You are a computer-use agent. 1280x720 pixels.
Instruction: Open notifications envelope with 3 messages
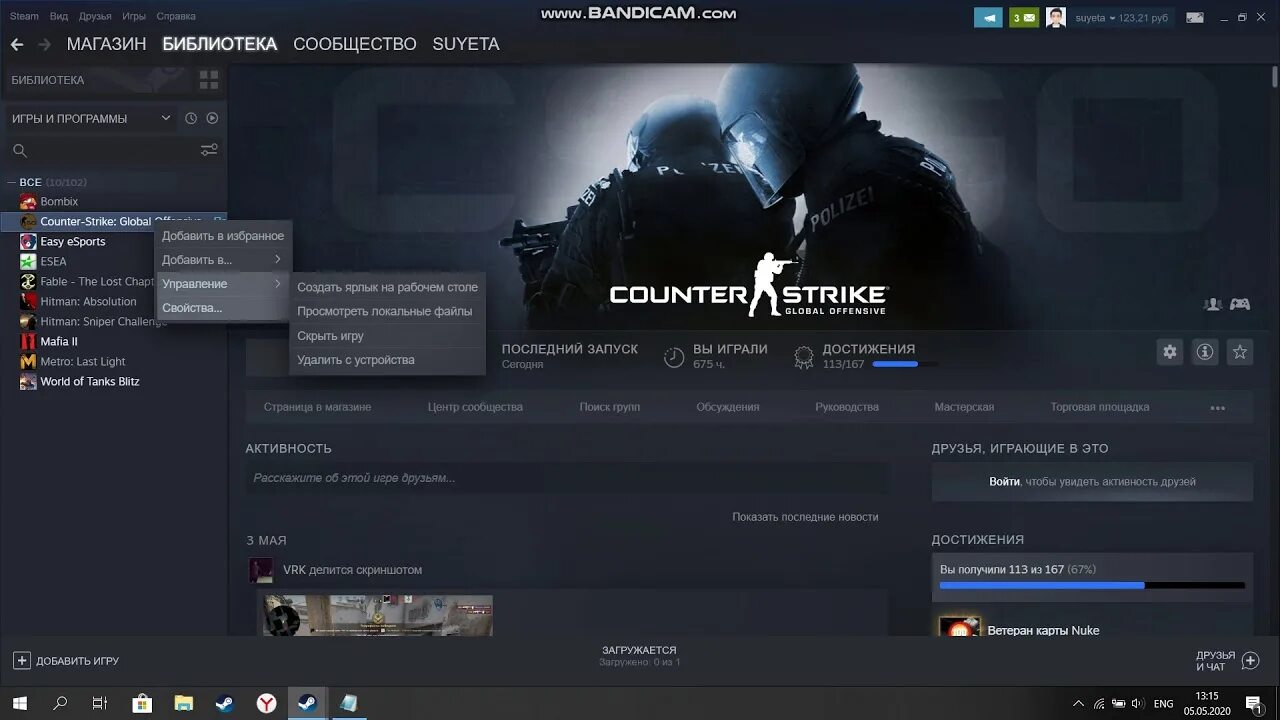1023,17
